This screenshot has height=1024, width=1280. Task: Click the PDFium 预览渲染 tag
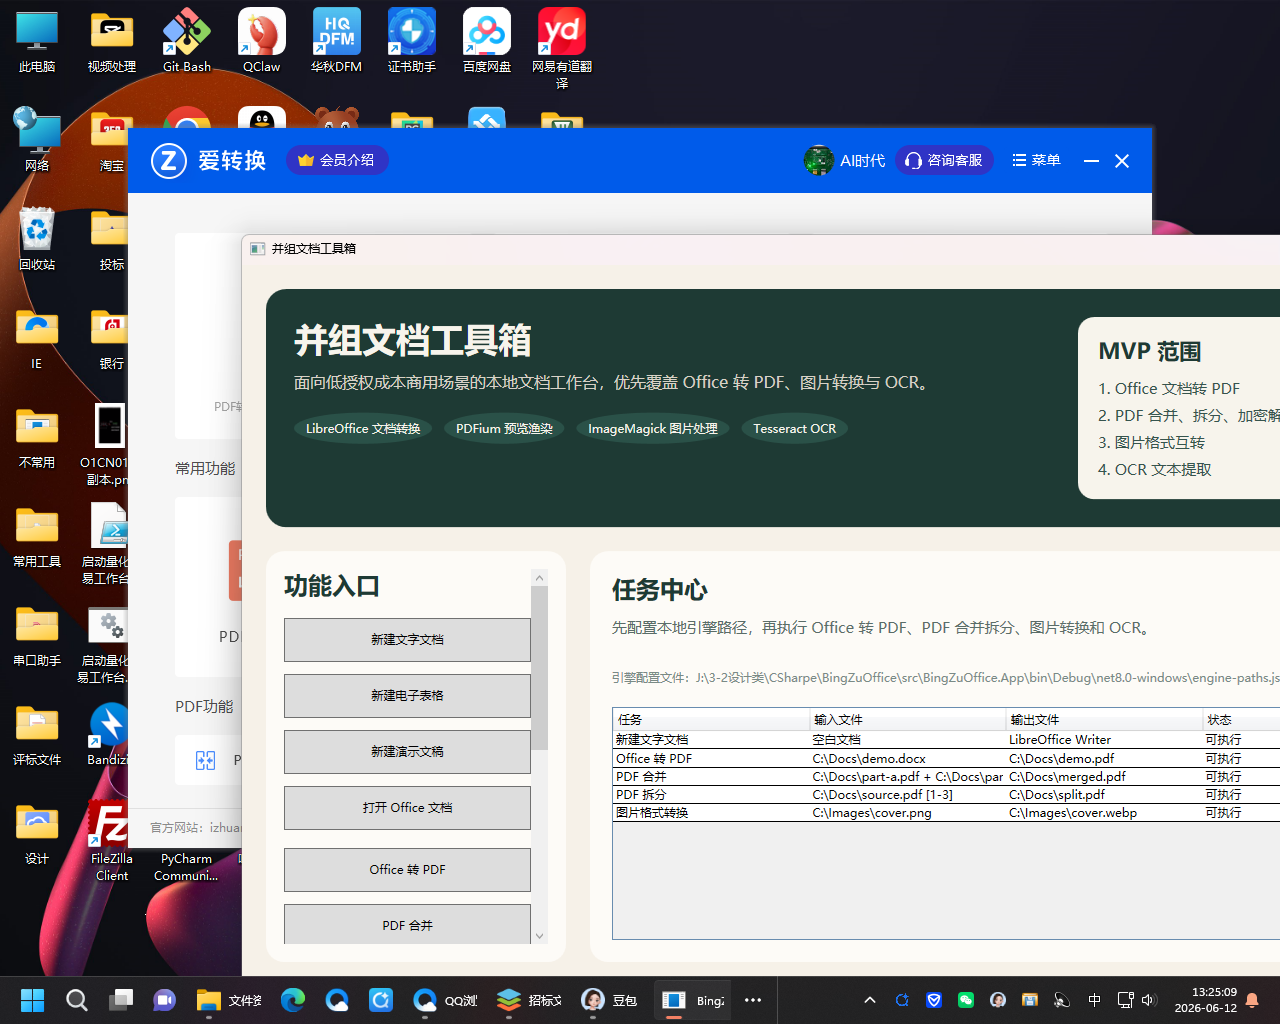point(504,428)
